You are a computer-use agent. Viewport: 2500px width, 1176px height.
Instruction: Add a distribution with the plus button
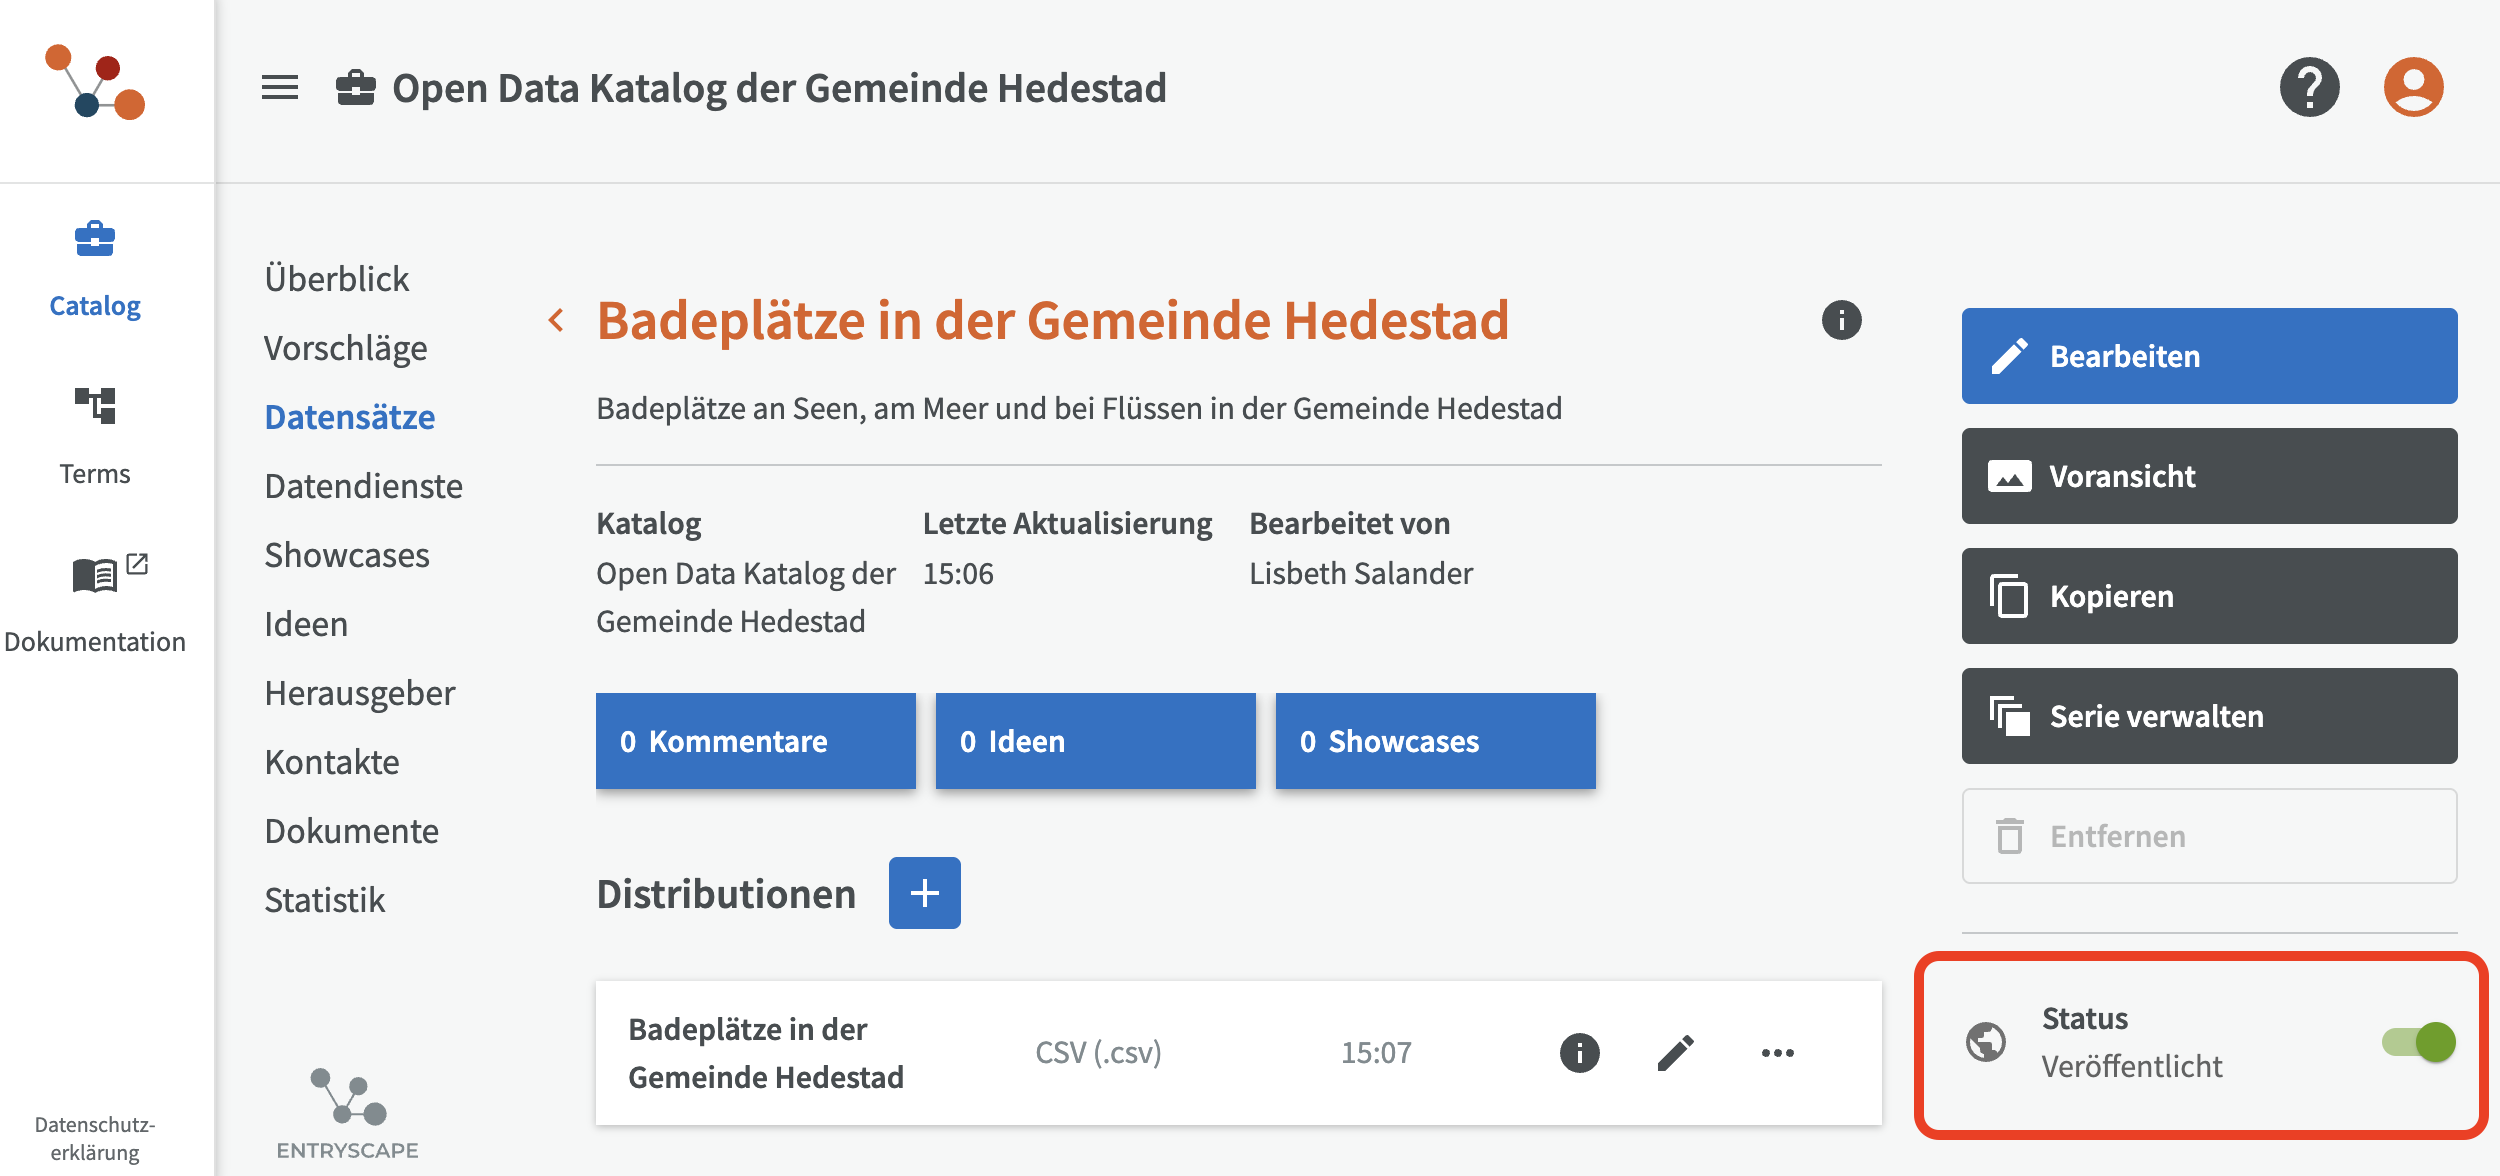tap(925, 893)
